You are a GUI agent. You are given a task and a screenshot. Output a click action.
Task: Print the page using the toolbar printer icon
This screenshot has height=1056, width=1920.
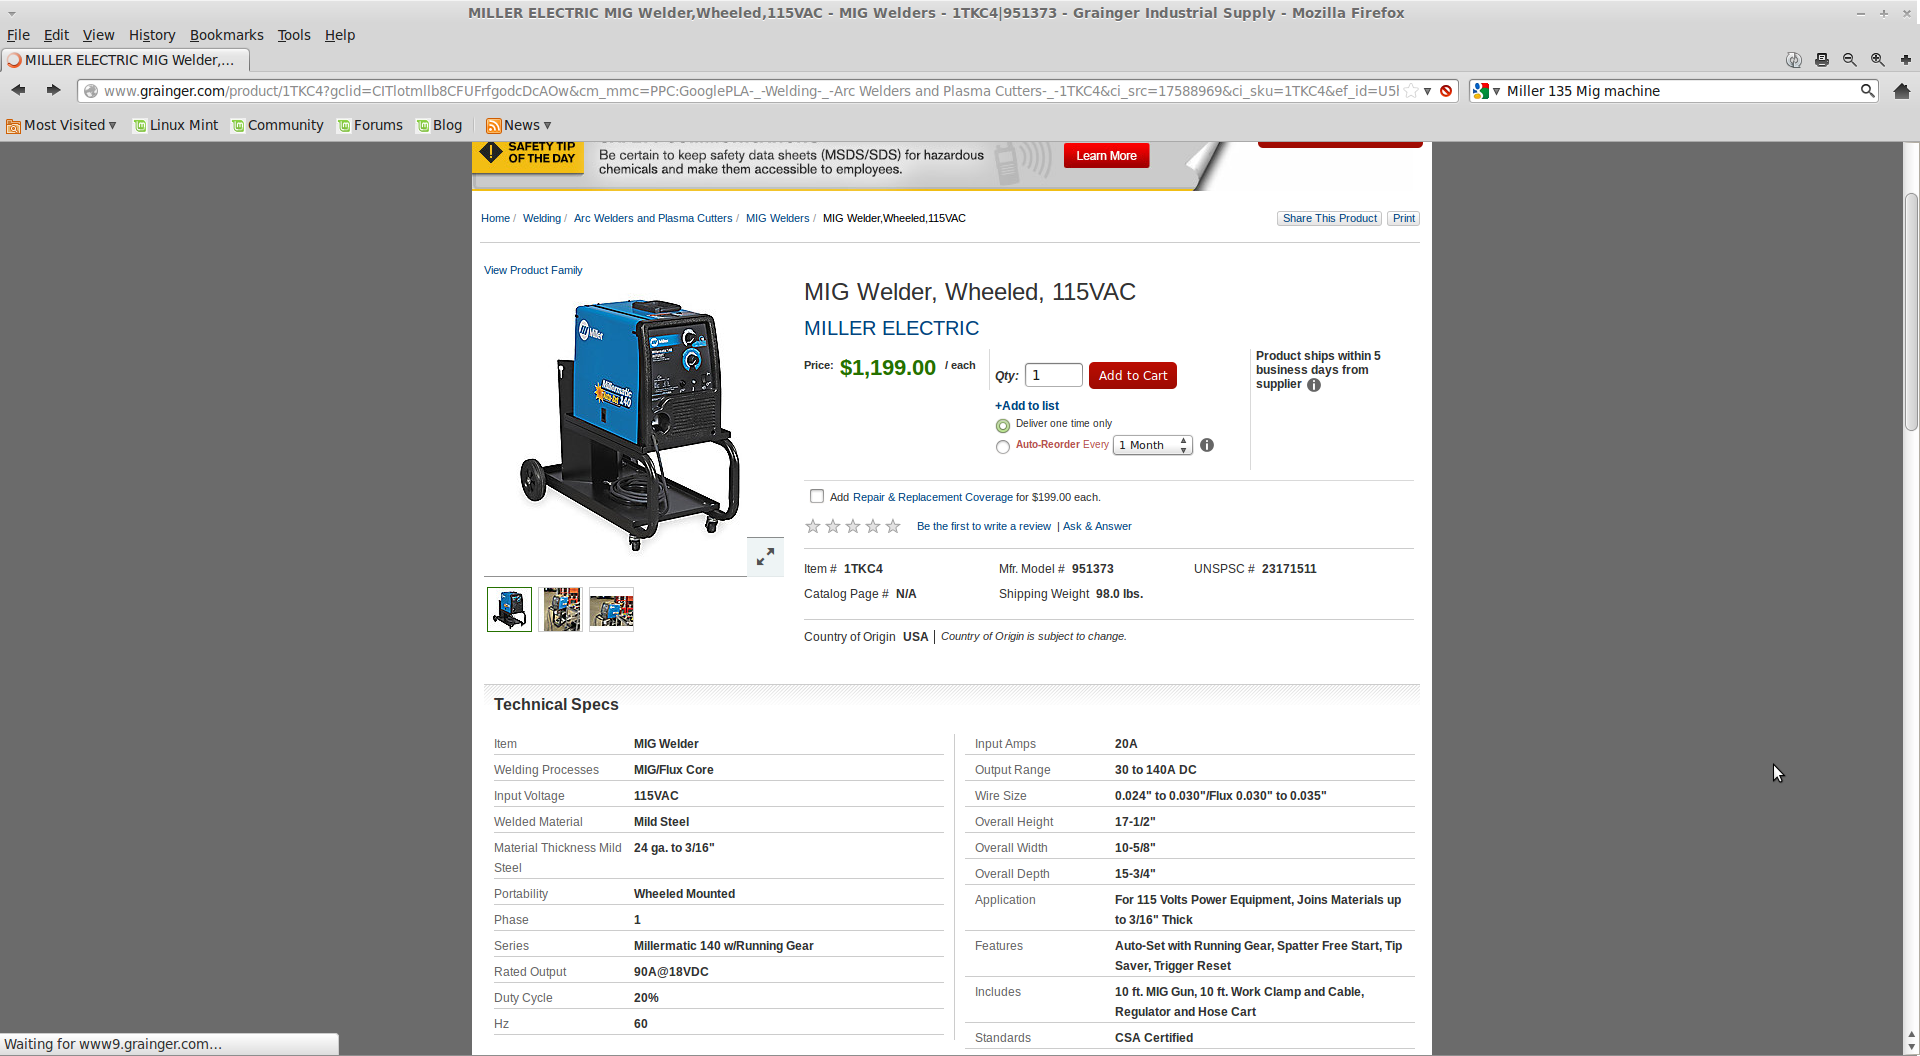click(1822, 60)
